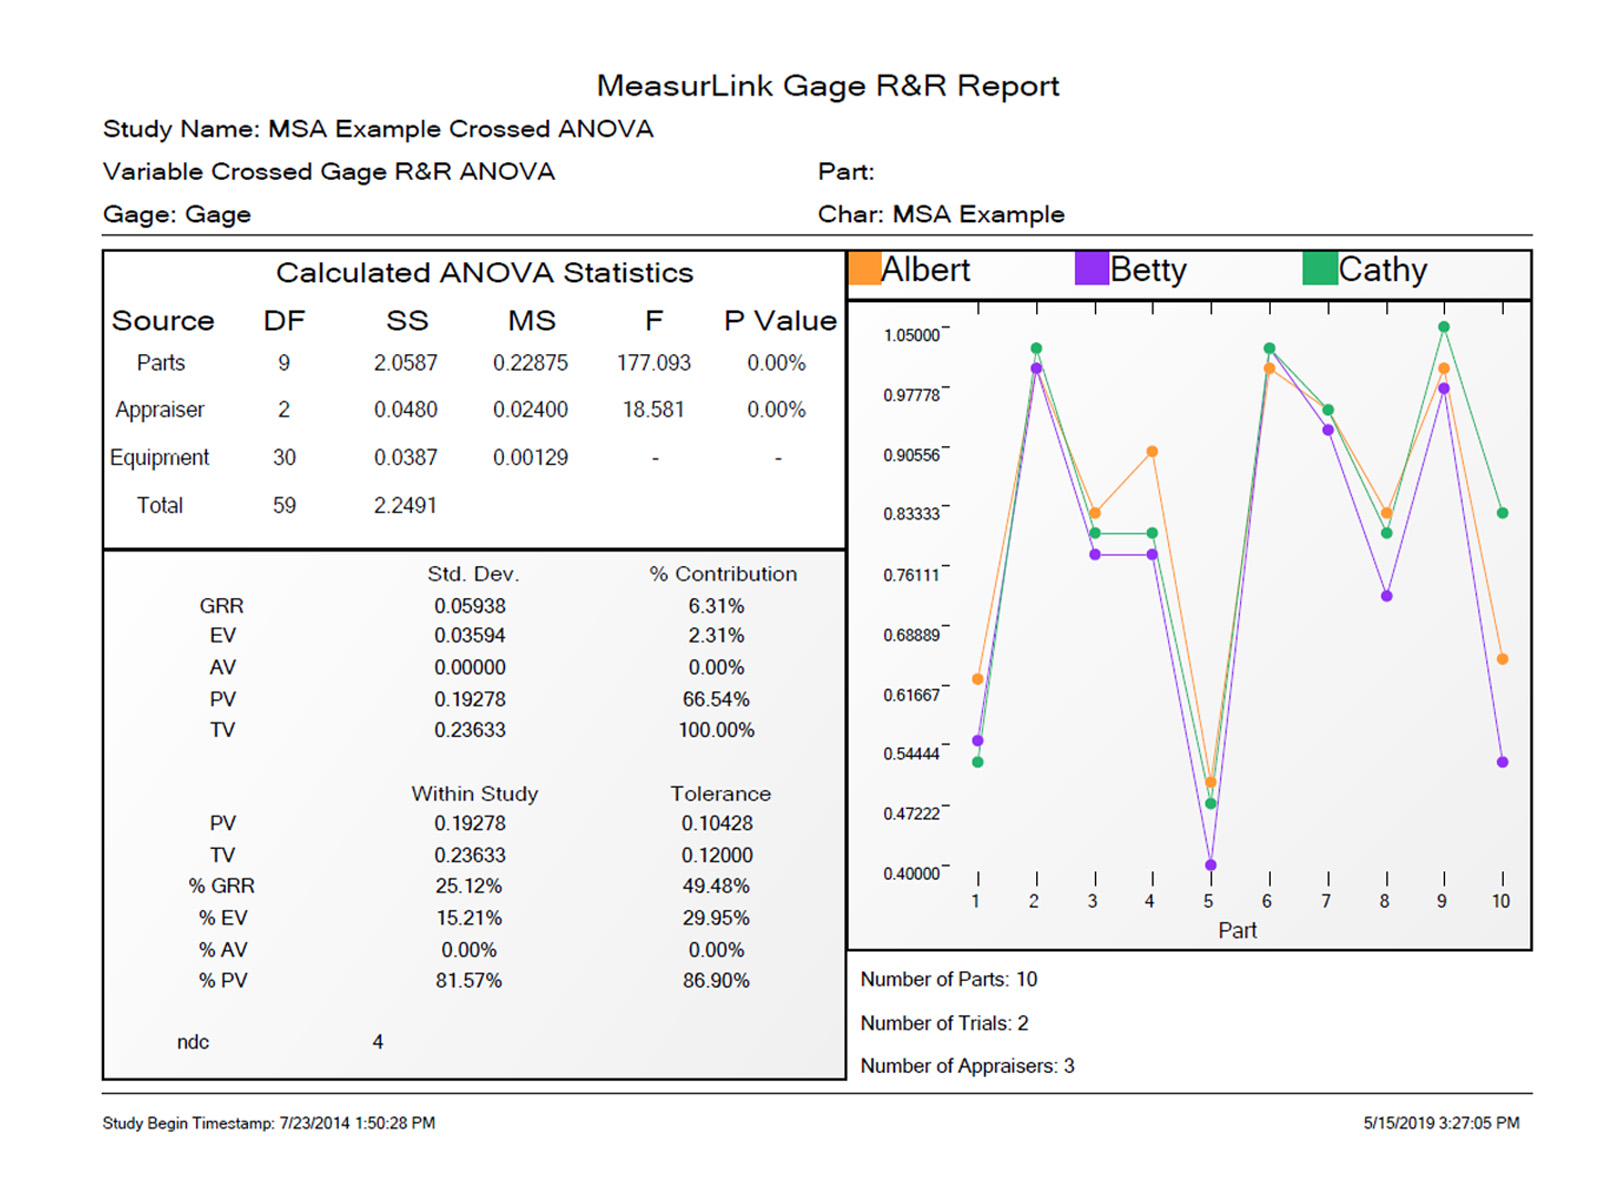Click the green Cathy legend swatch
This screenshot has width=1600, height=1200.
point(1320,269)
